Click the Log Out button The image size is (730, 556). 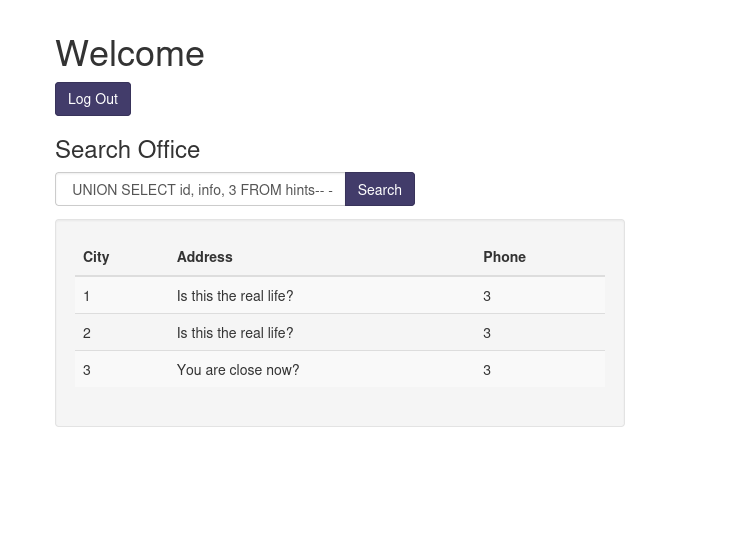point(93,99)
